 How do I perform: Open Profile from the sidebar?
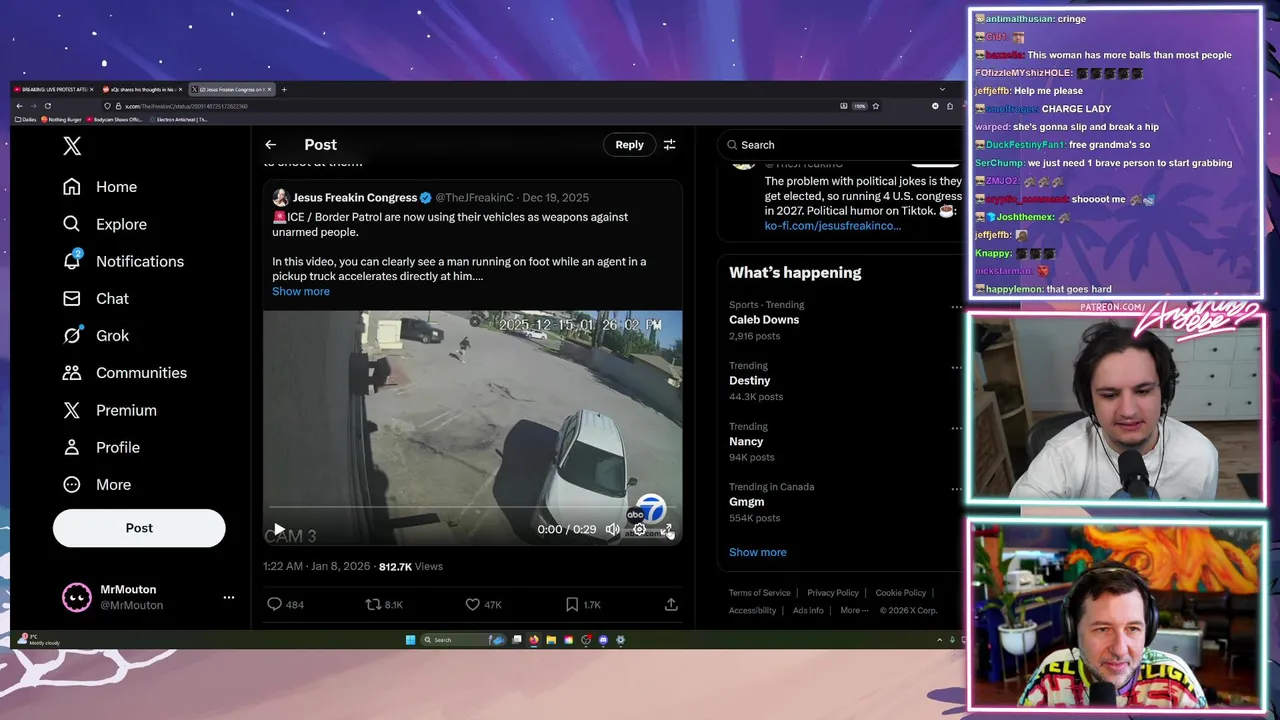101,447
